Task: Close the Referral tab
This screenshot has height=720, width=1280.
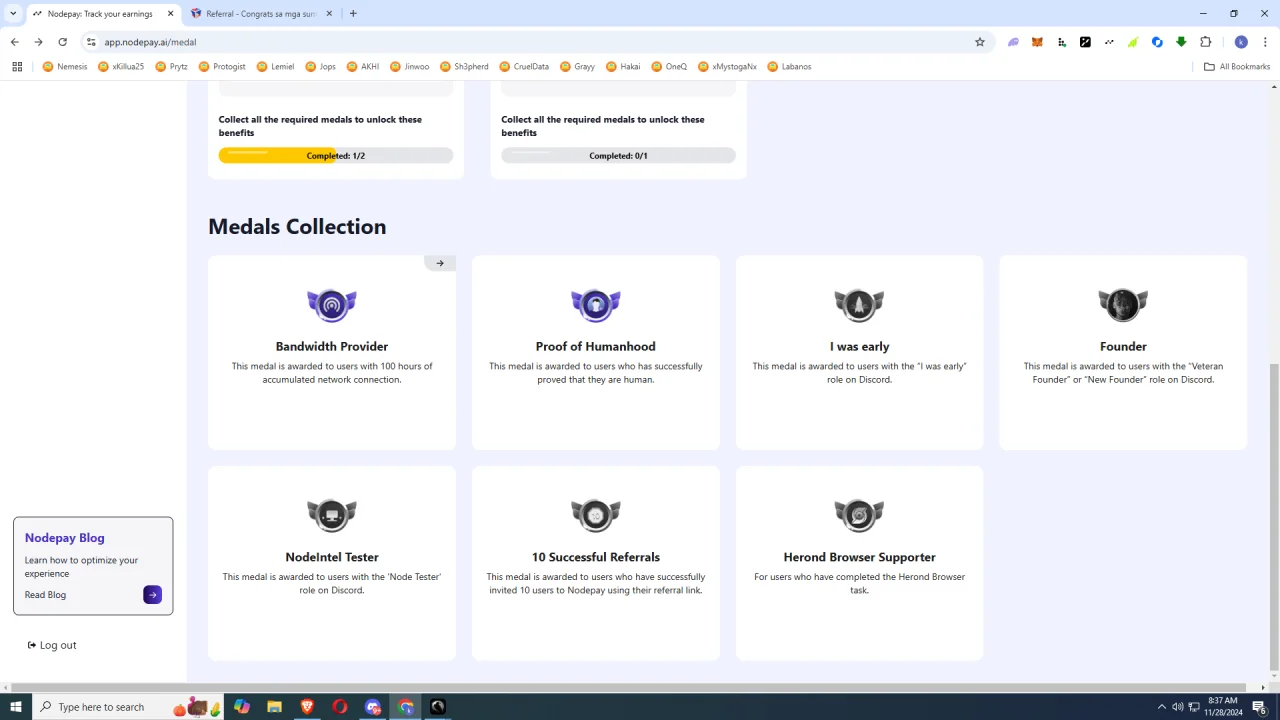Action: pos(328,14)
